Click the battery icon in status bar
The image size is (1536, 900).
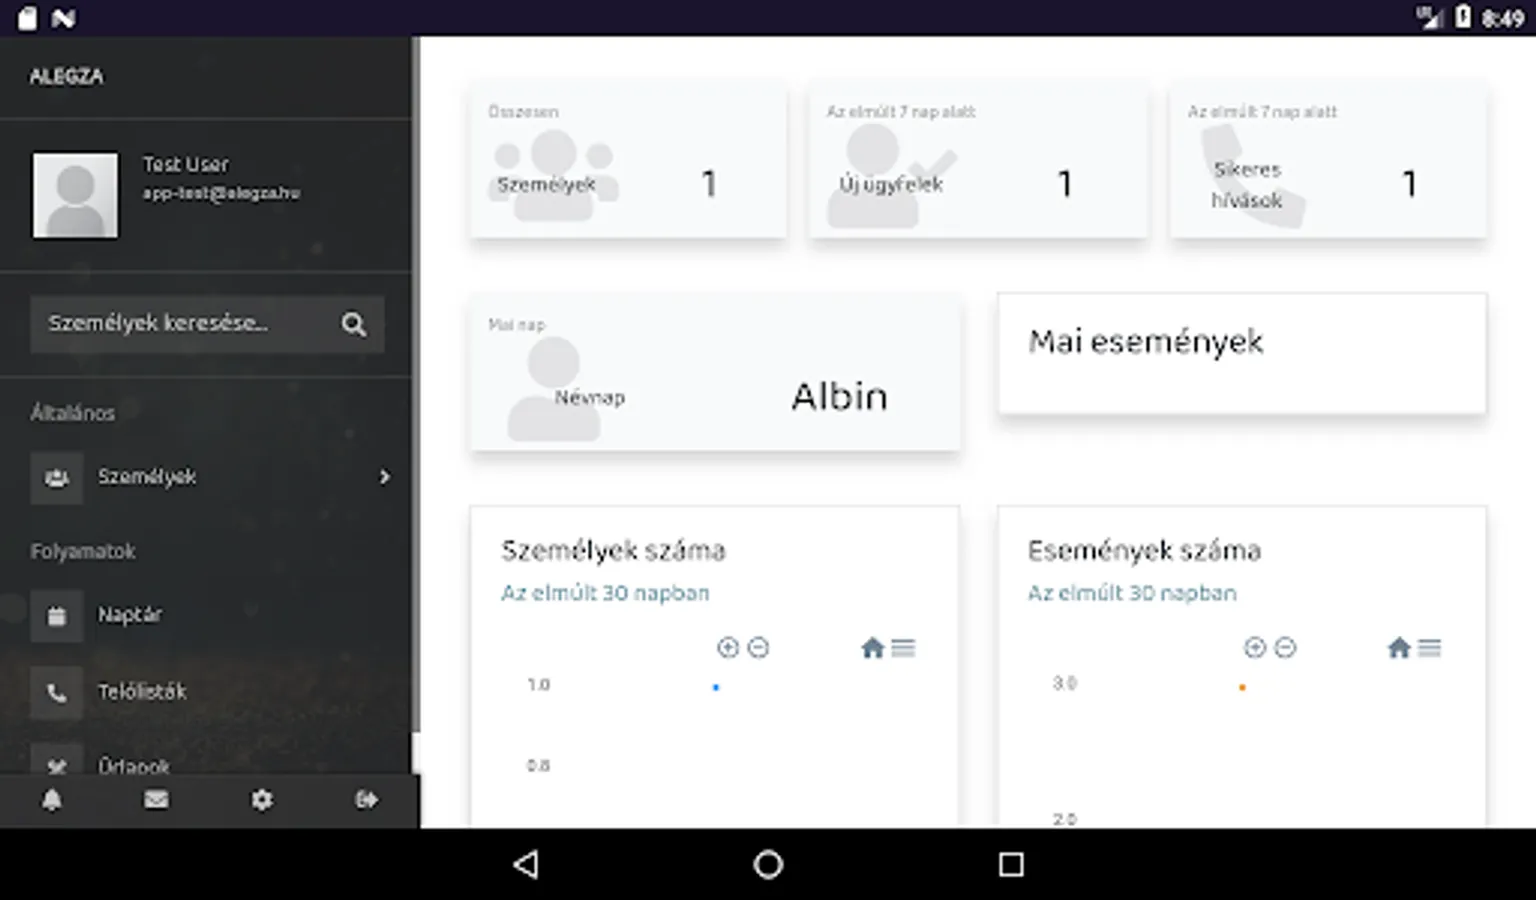click(x=1463, y=17)
